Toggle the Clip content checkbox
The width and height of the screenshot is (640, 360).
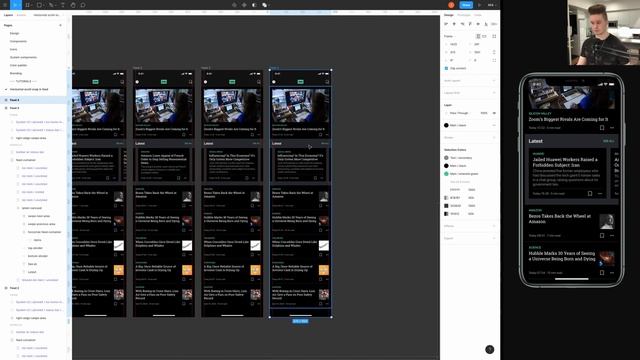pos(446,68)
